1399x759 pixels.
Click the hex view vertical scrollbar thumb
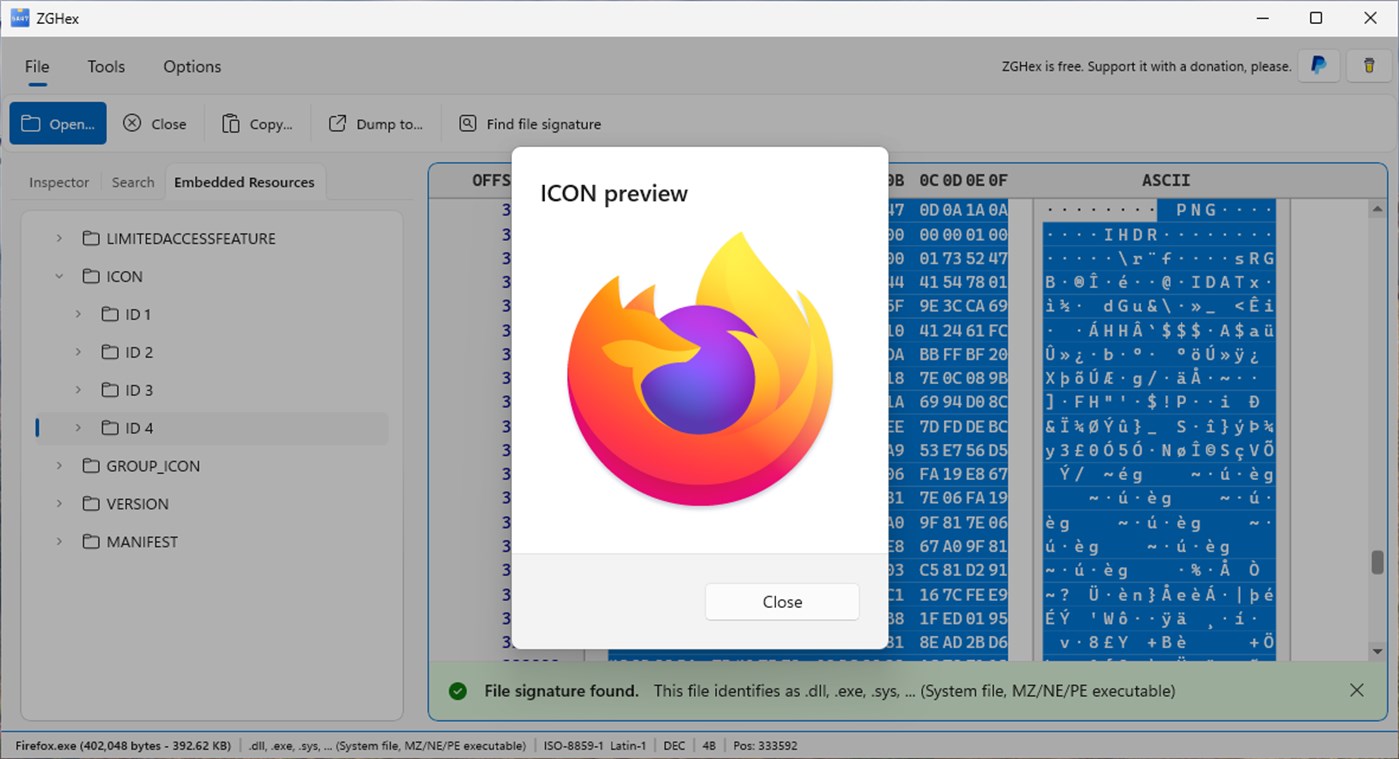(1377, 561)
